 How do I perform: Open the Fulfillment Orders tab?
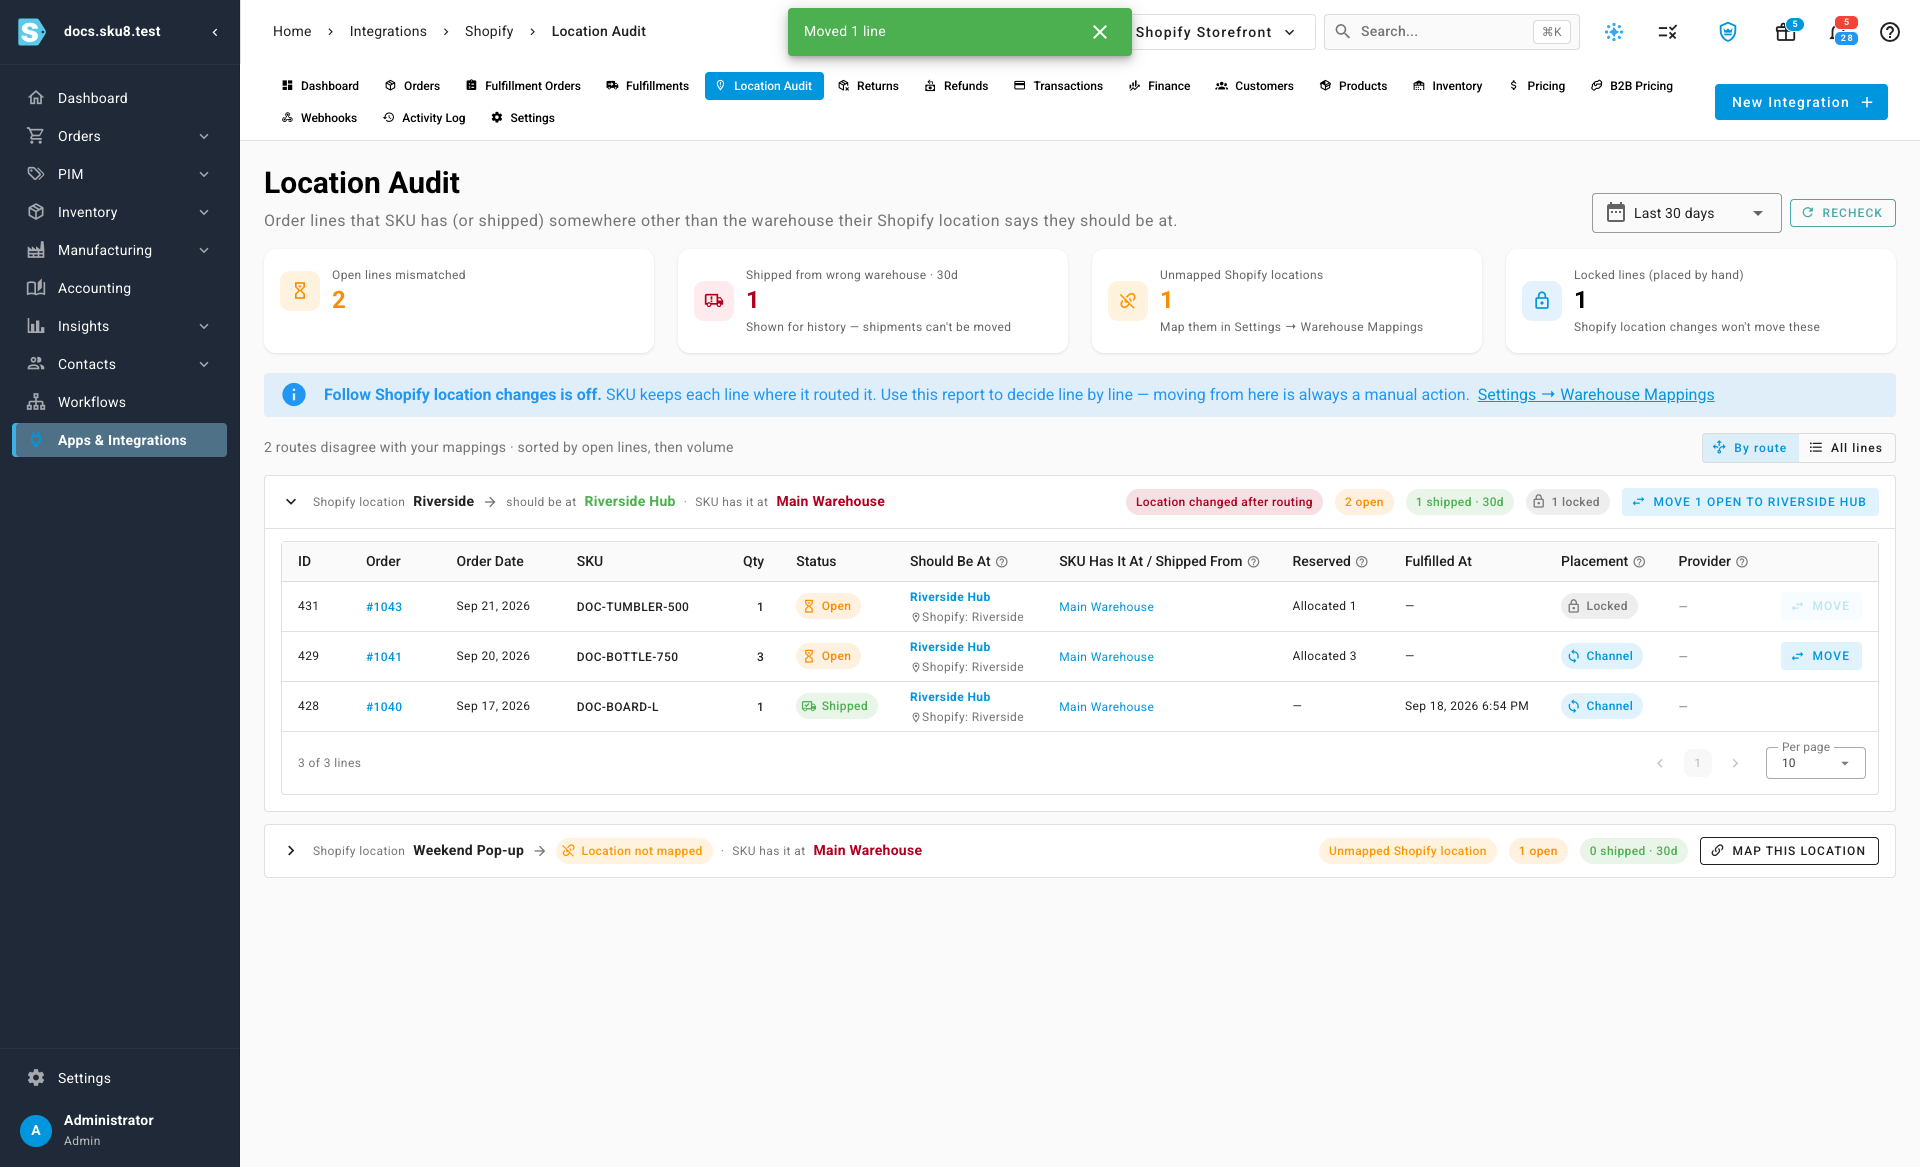pyautogui.click(x=523, y=86)
